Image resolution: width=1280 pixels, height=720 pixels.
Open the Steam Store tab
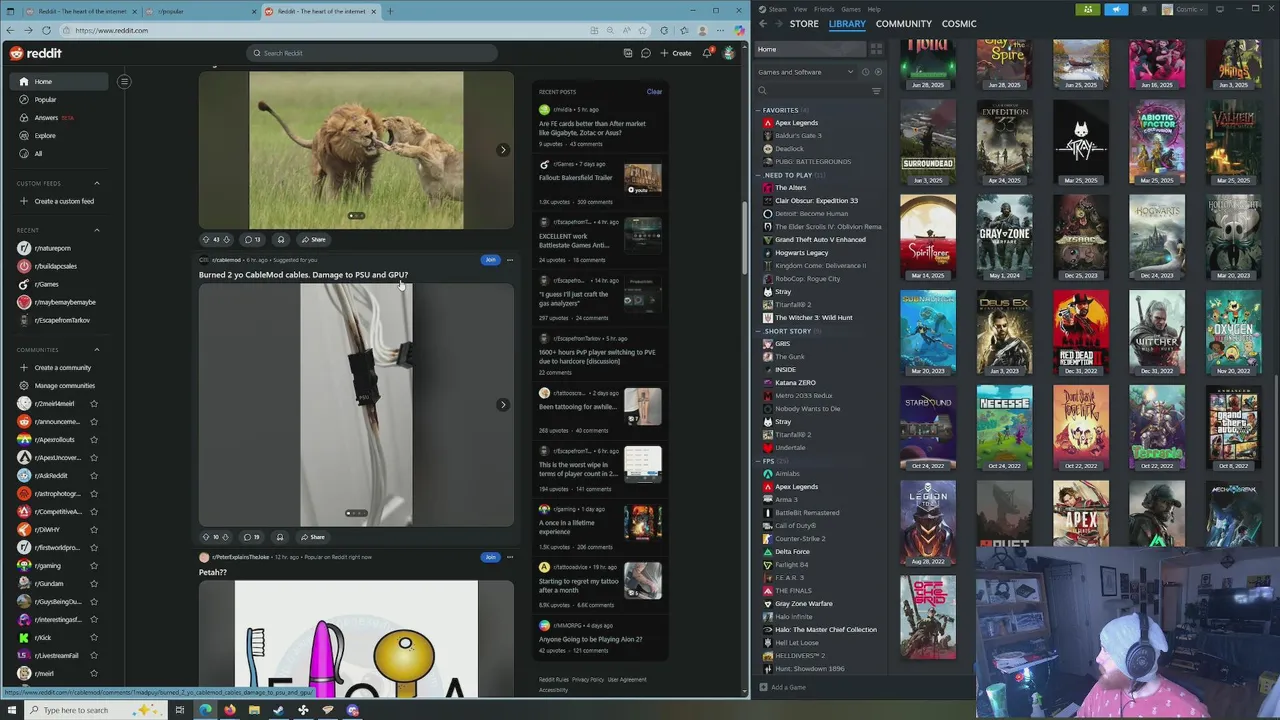(x=804, y=23)
